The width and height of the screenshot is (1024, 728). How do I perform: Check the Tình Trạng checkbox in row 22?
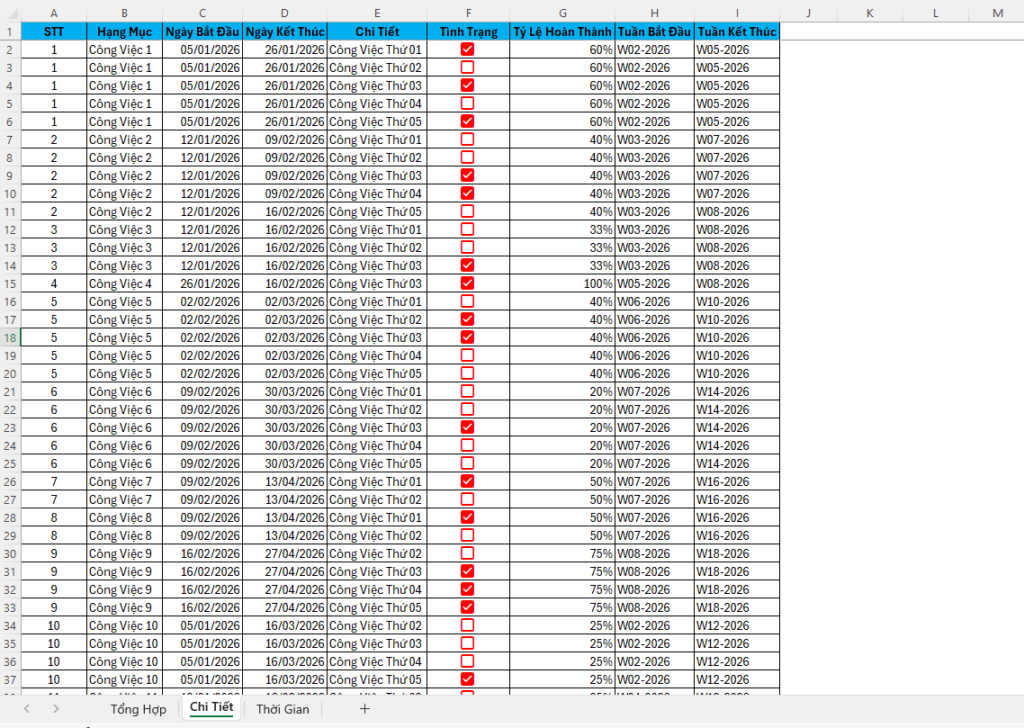pyautogui.click(x=467, y=409)
